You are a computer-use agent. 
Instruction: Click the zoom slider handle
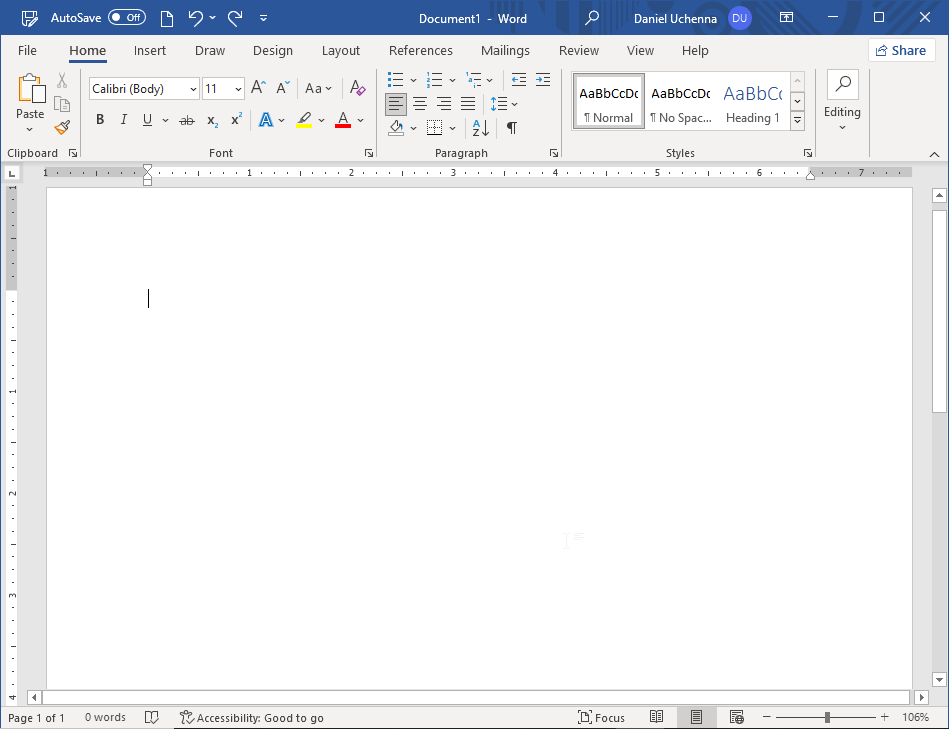click(x=827, y=718)
